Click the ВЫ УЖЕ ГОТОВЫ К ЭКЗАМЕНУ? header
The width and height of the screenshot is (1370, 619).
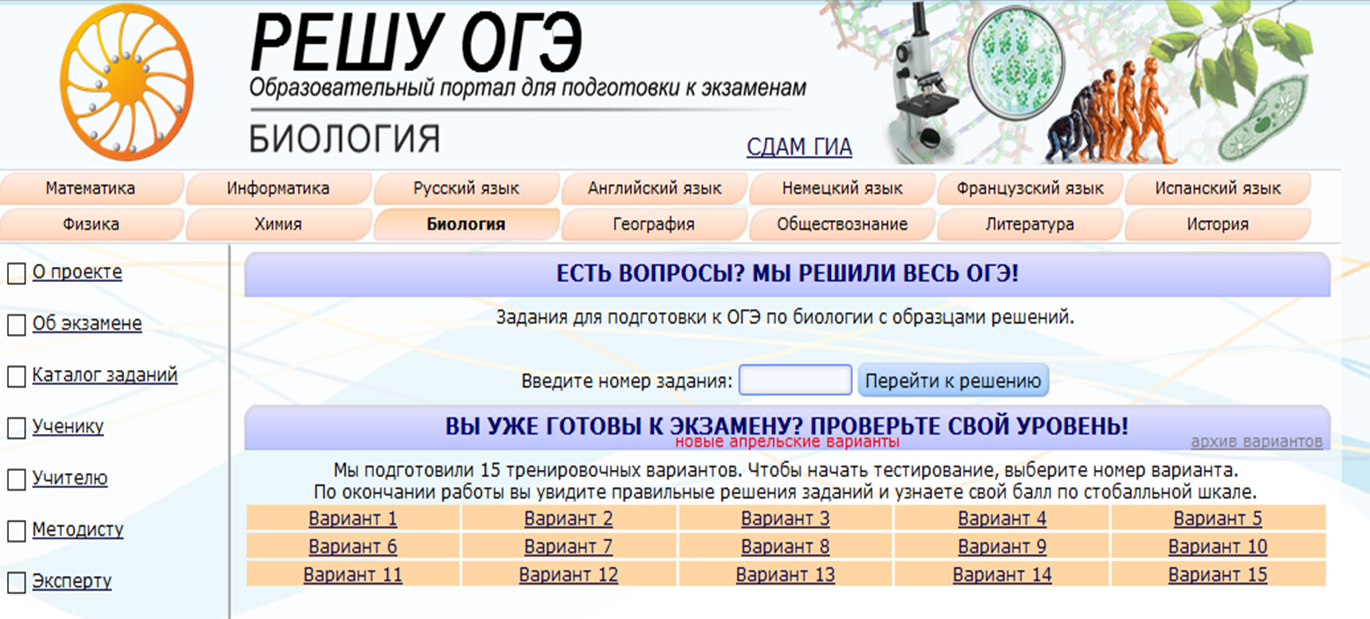tap(787, 426)
